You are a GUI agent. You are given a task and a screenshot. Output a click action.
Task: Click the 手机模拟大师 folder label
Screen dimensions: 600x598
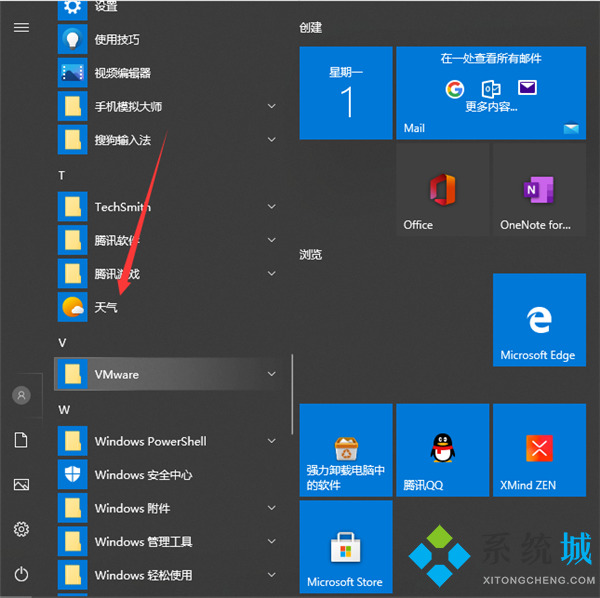pyautogui.click(x=128, y=106)
